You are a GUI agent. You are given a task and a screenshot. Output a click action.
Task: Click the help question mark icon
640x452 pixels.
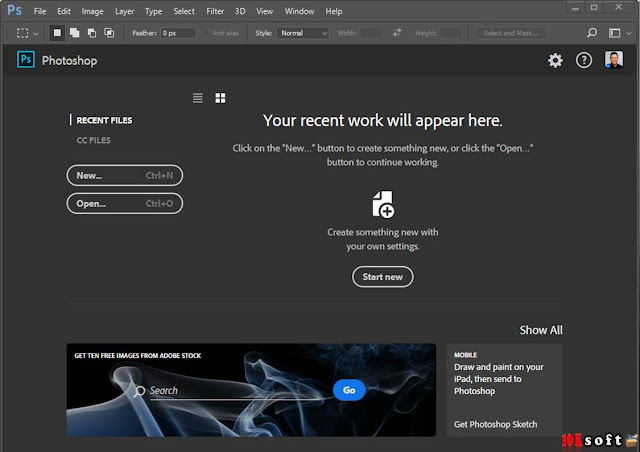point(584,60)
